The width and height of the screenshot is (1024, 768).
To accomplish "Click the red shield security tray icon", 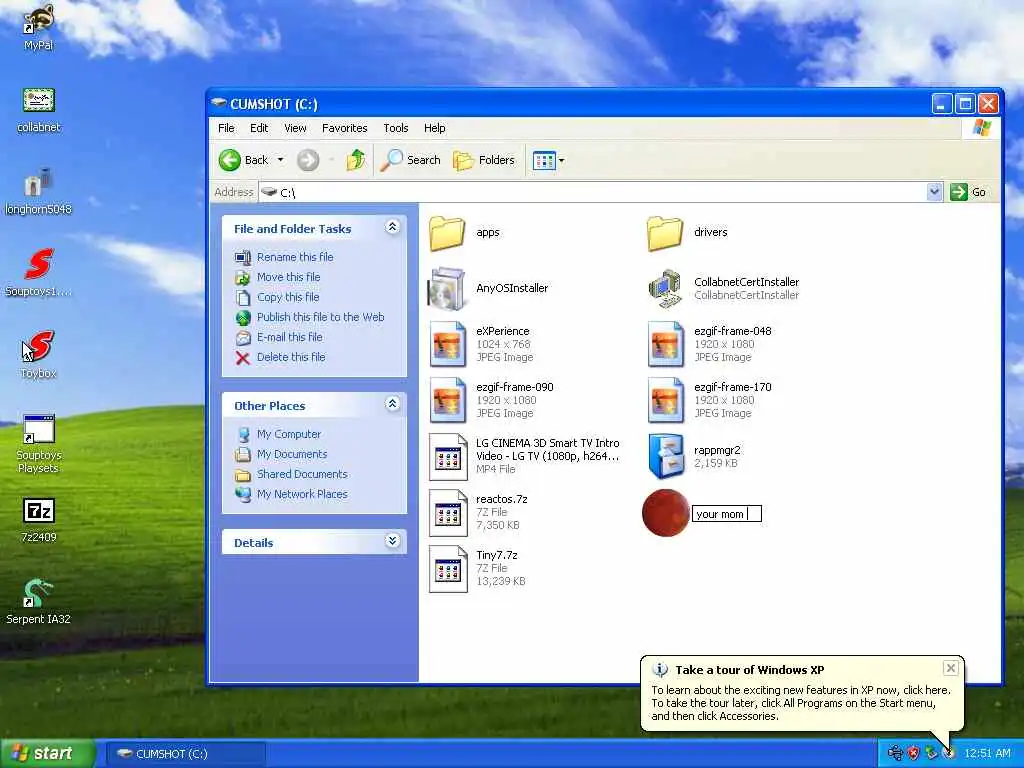I will (x=913, y=754).
